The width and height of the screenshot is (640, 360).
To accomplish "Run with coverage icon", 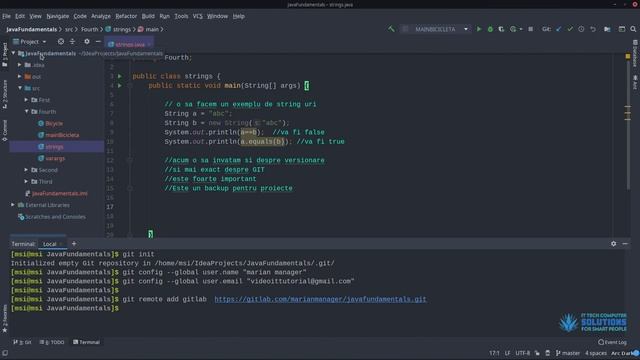I will coord(501,29).
